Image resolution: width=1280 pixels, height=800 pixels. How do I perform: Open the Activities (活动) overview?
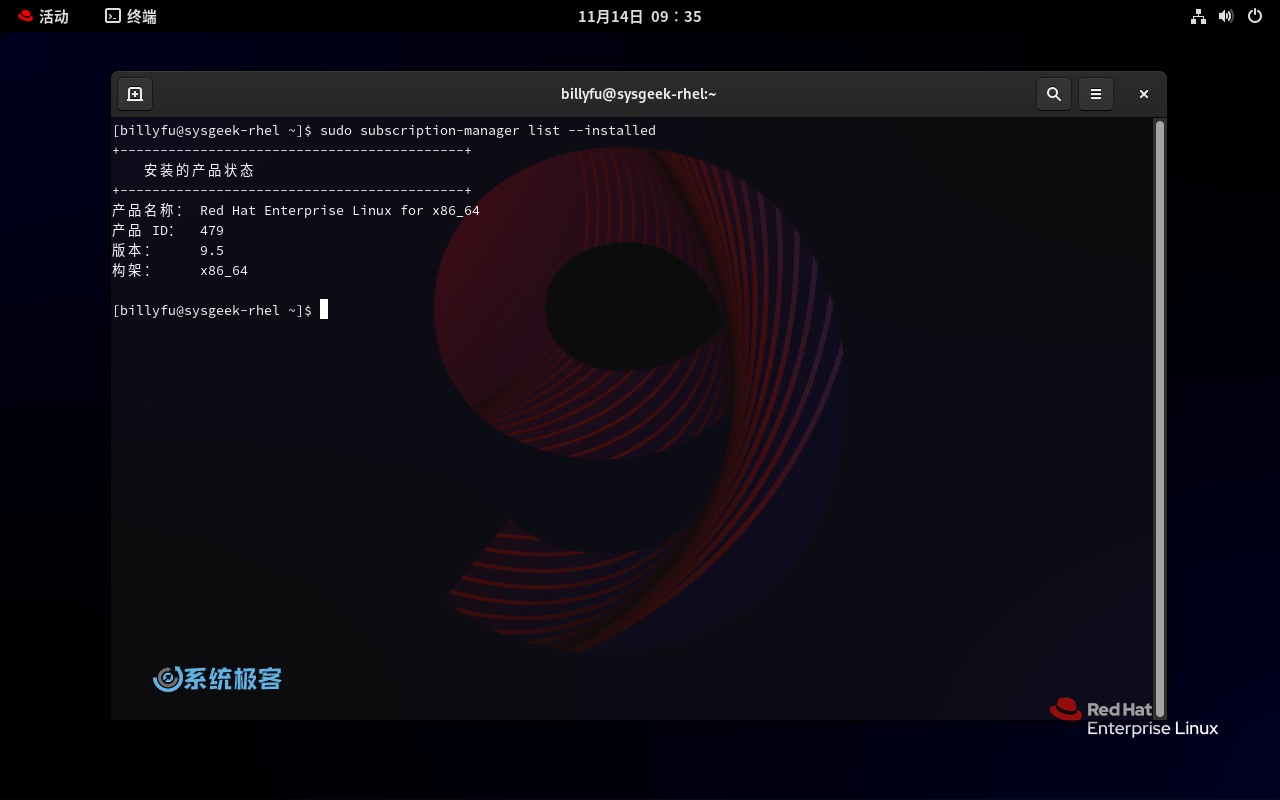pos(43,16)
